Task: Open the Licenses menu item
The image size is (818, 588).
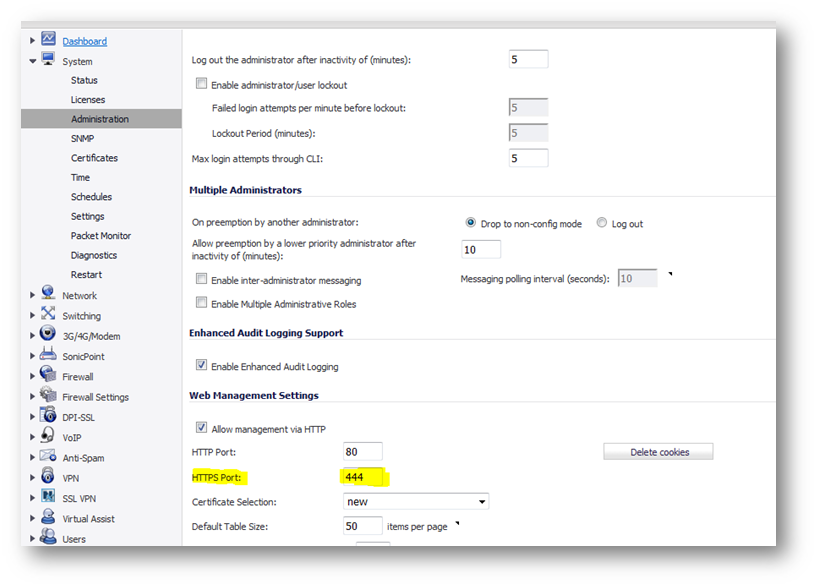Action: (x=88, y=100)
